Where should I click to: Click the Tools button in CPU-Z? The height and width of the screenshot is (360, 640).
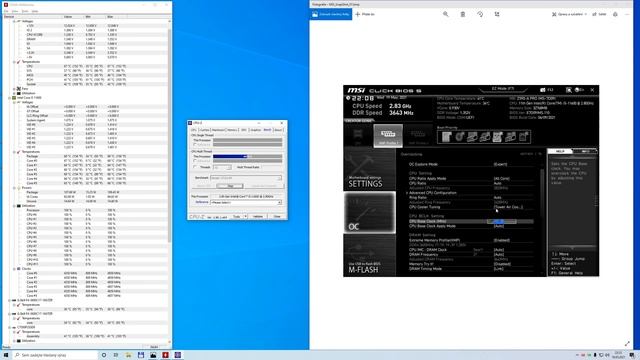coord(236,216)
